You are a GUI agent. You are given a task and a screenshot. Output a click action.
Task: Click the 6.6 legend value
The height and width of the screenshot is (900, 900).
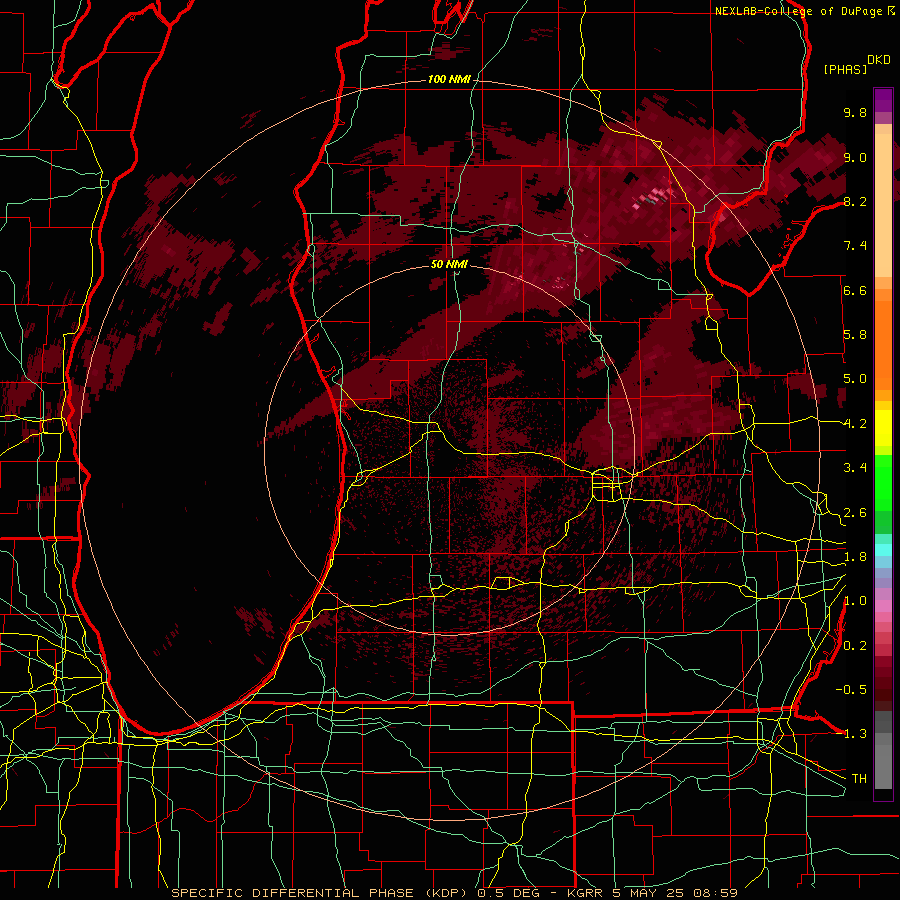pyautogui.click(x=855, y=290)
